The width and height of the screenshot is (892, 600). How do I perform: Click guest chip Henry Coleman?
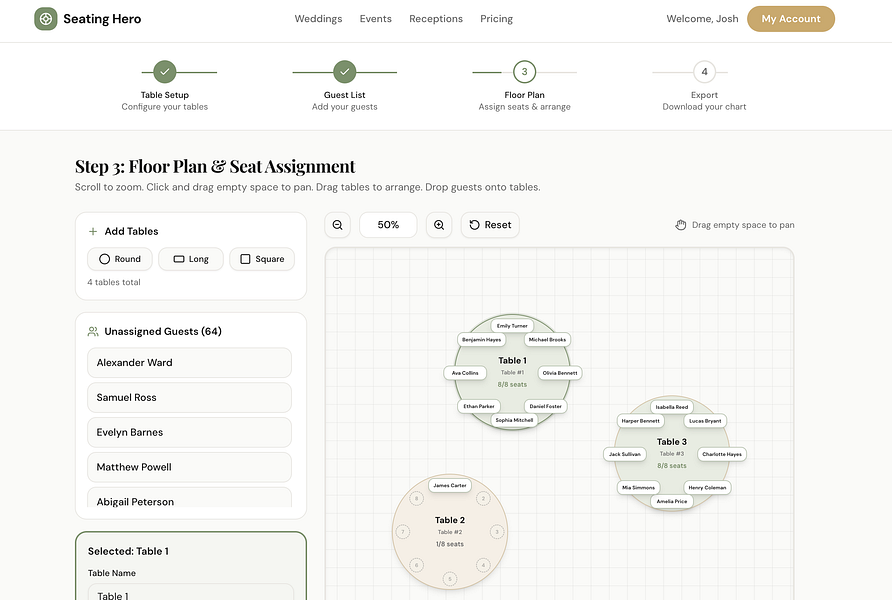(707, 487)
